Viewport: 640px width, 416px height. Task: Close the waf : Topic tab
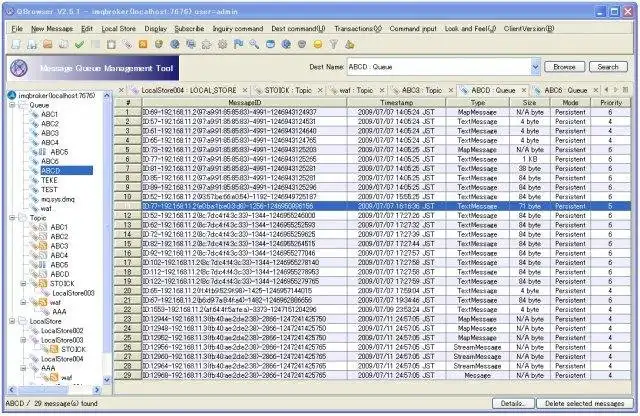tap(382, 90)
